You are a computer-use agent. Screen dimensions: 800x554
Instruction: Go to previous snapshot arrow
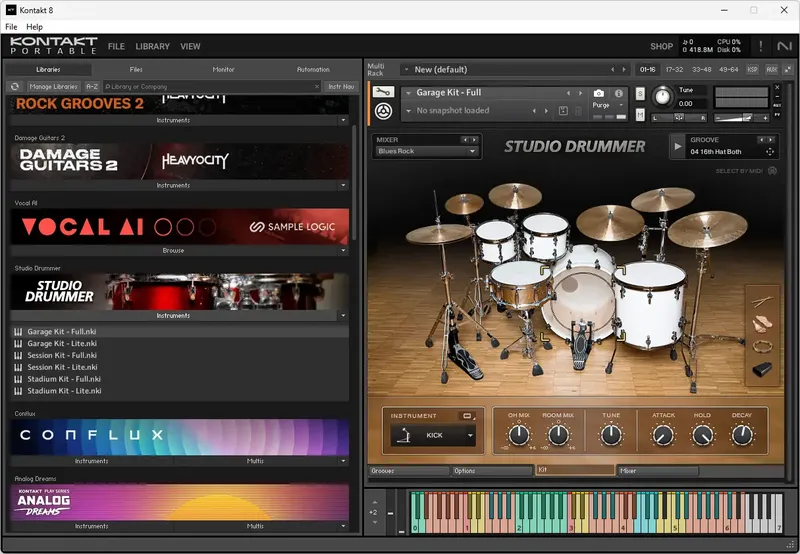tap(534, 111)
